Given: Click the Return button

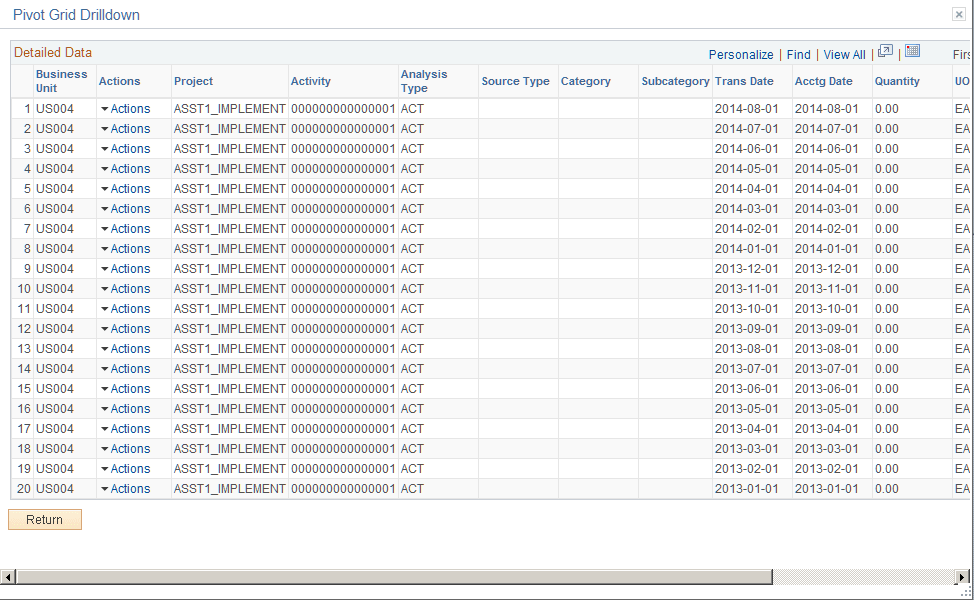Looking at the screenshot, I should (x=44, y=519).
